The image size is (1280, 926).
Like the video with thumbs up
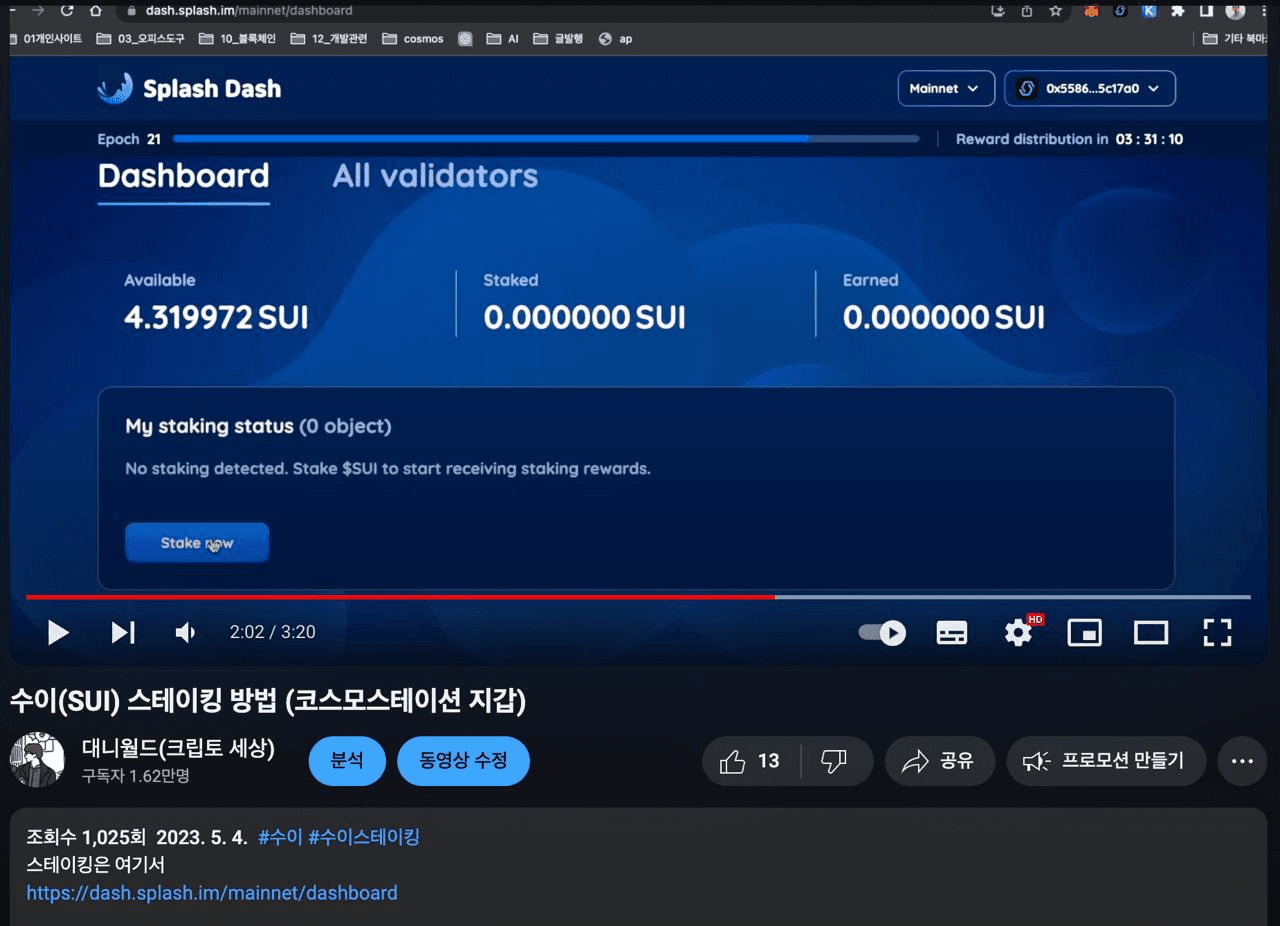751,762
